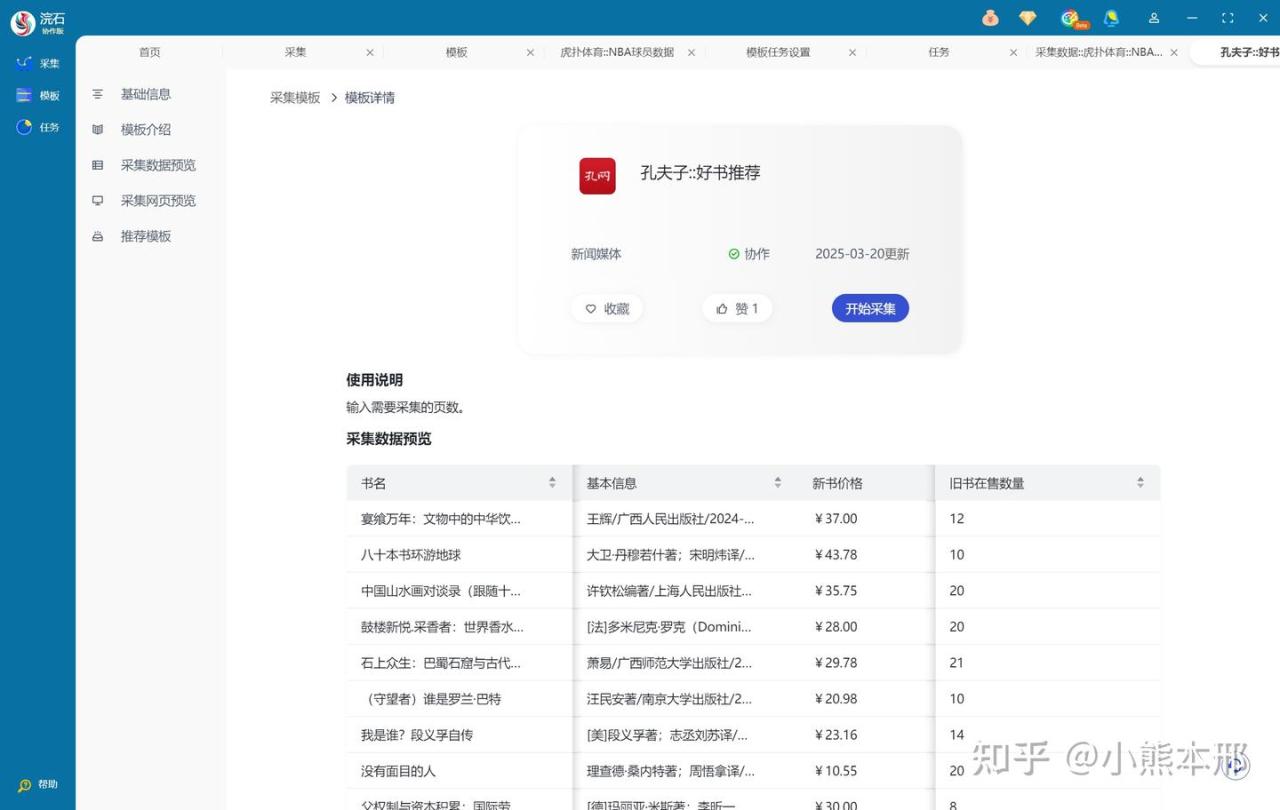Click the 协作 status label
Screen dimensions: 1280x810
[749, 254]
